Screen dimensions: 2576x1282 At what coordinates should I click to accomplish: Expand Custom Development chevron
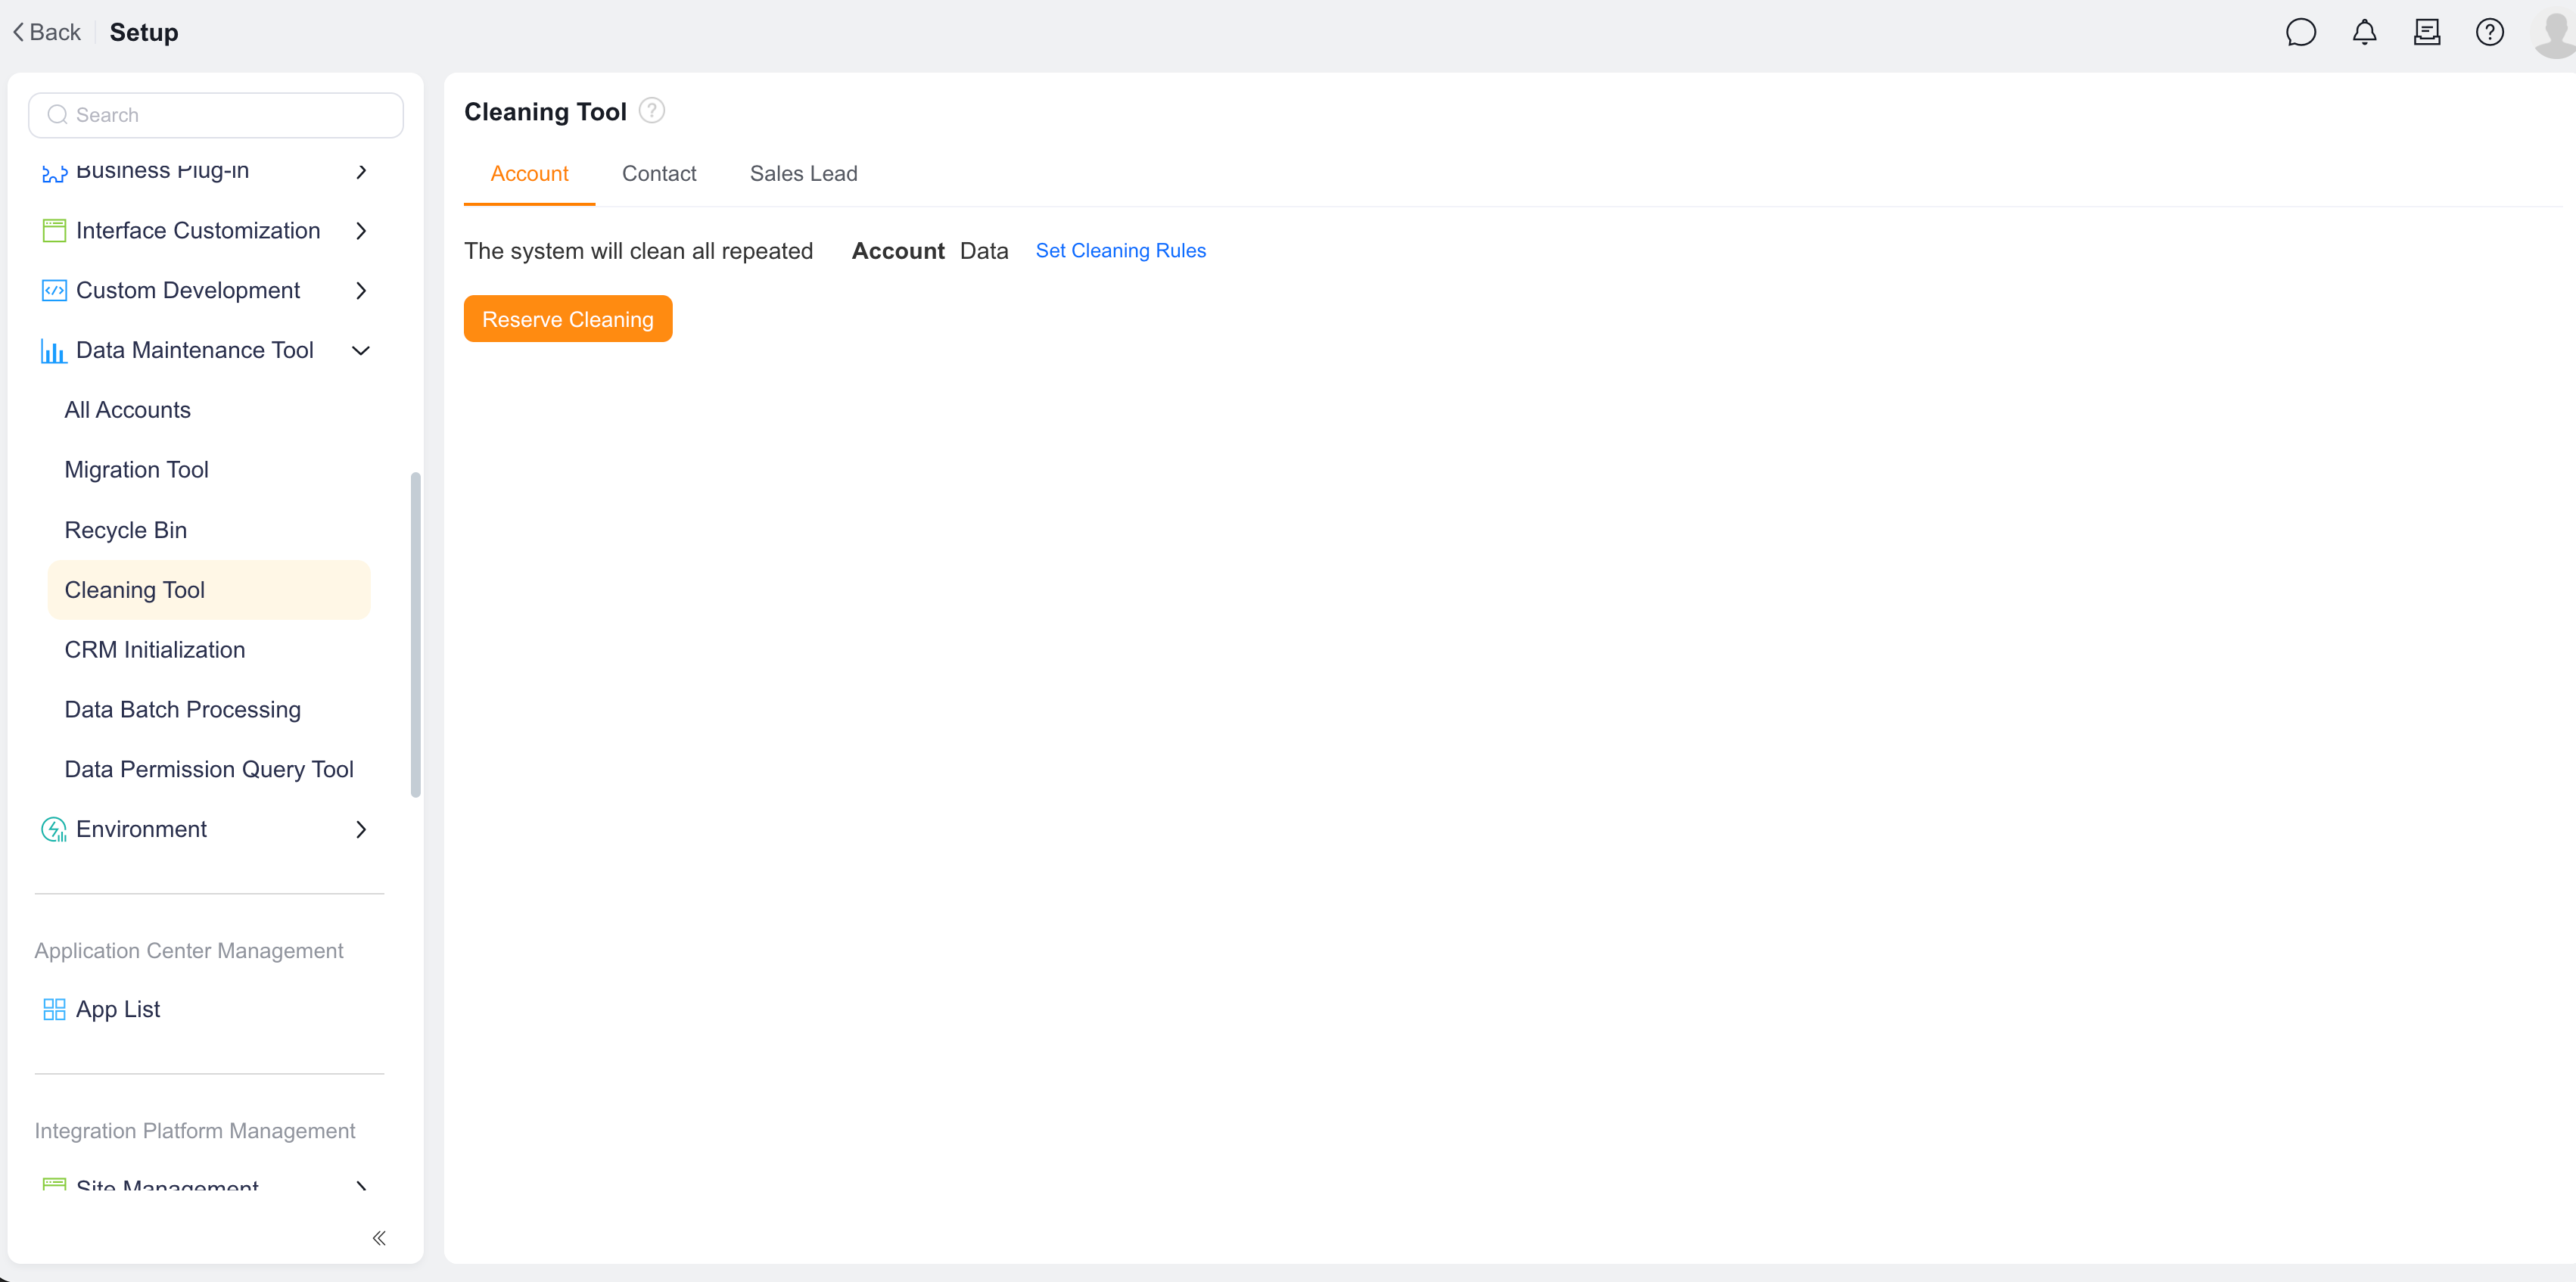(x=361, y=291)
